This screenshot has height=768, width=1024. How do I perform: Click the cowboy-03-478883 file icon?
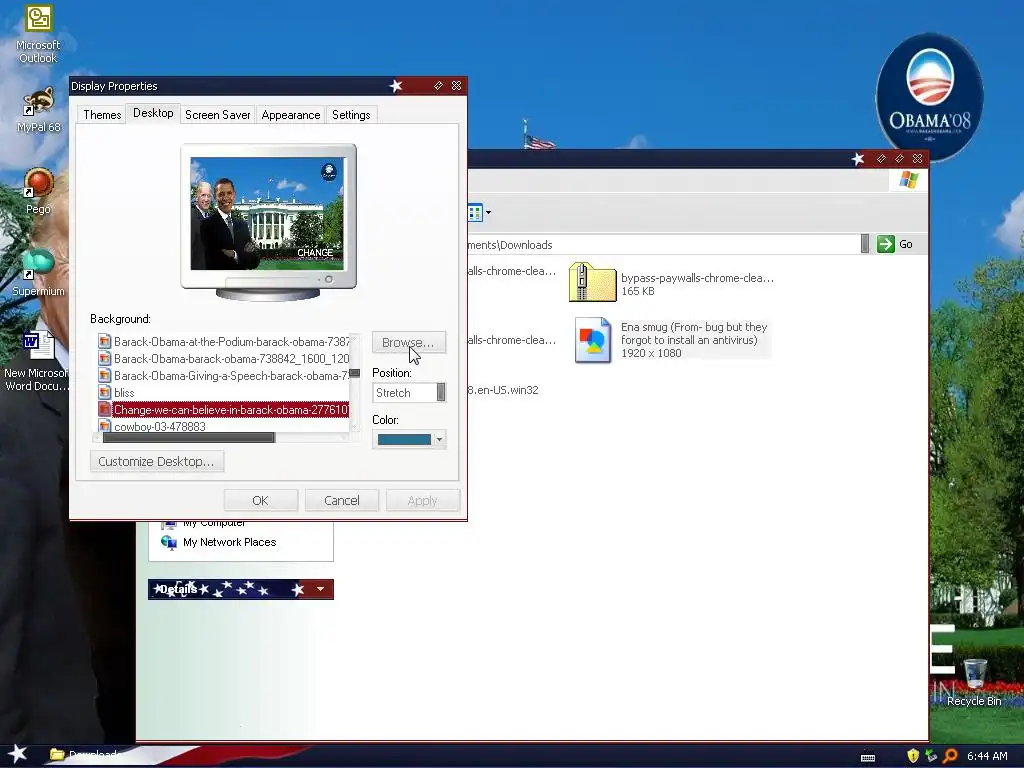click(104, 426)
